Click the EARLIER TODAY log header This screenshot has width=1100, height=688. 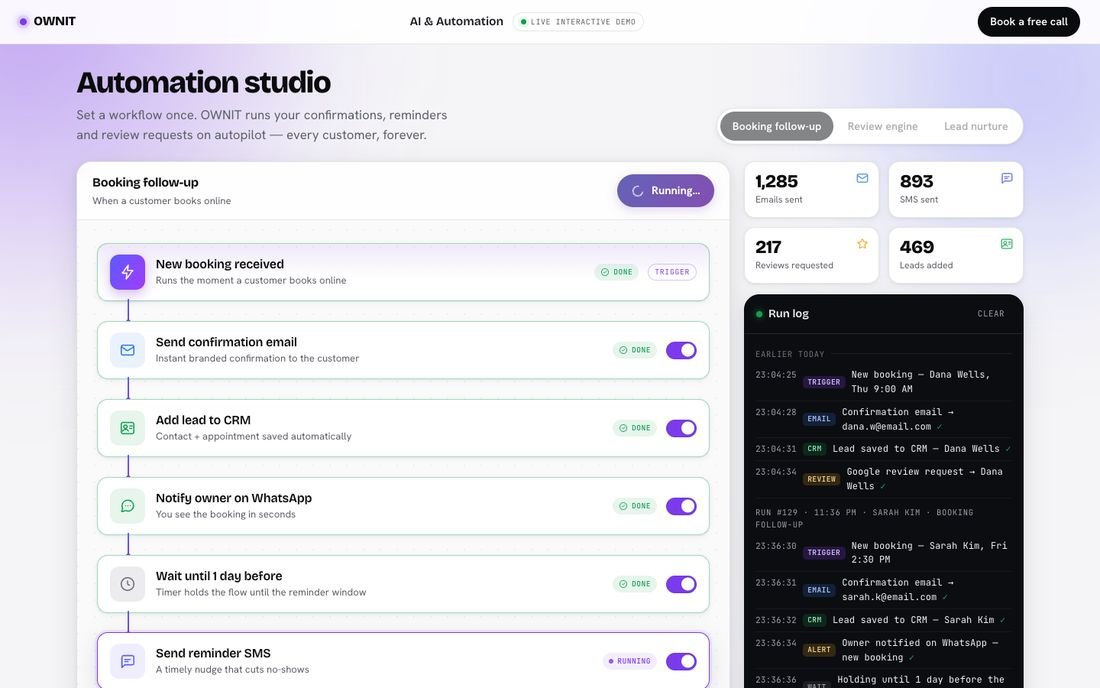(x=790, y=354)
